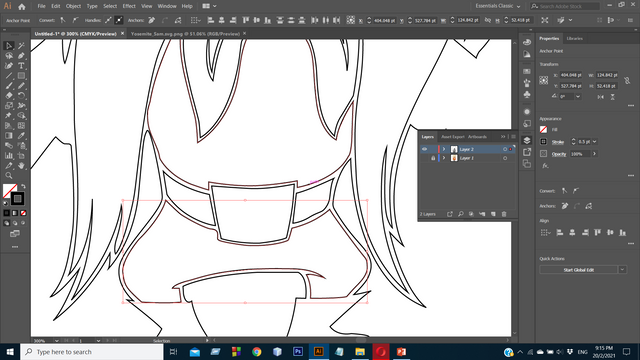
Task: Select the Zoom tool
Action: (x=9, y=176)
